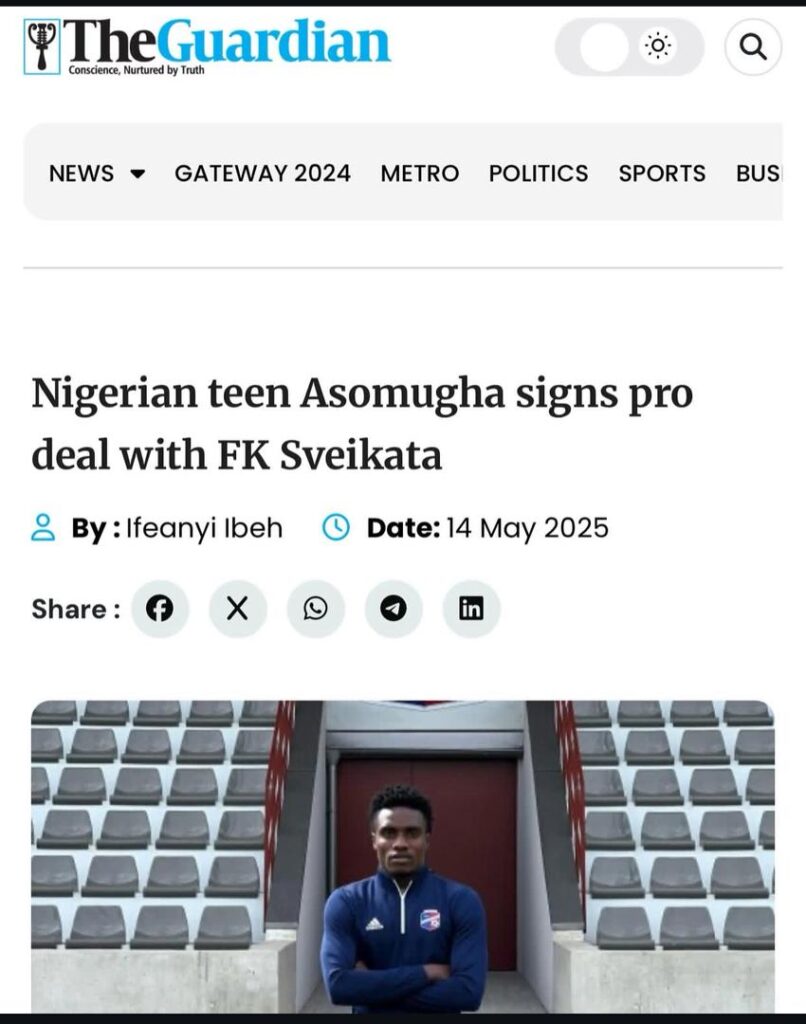The height and width of the screenshot is (1024, 806).
Task: Open the footballer article photo
Action: [403, 855]
